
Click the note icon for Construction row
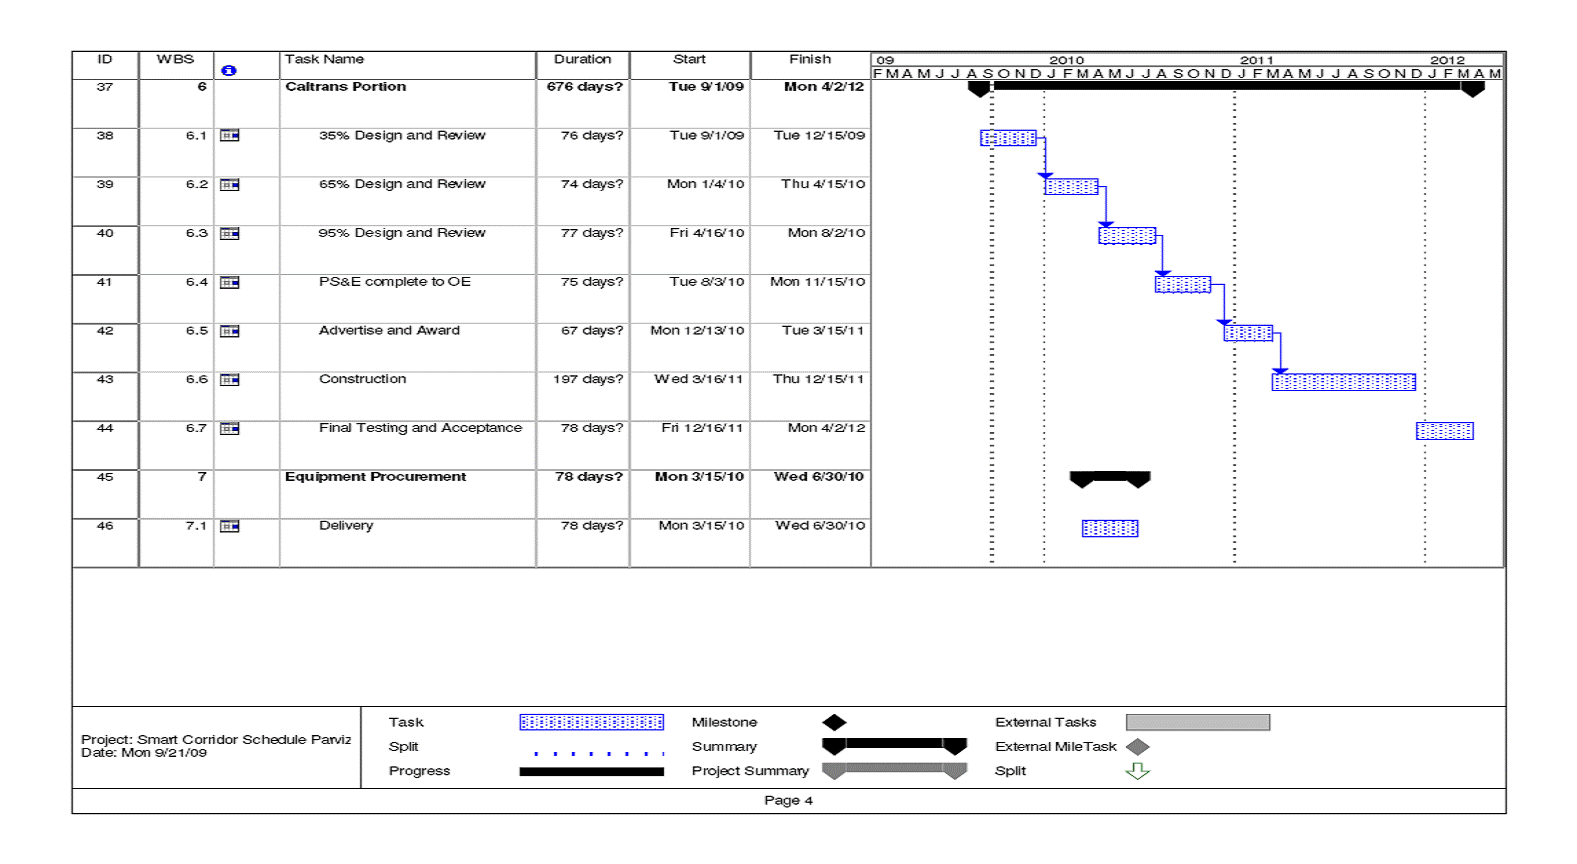pyautogui.click(x=230, y=379)
